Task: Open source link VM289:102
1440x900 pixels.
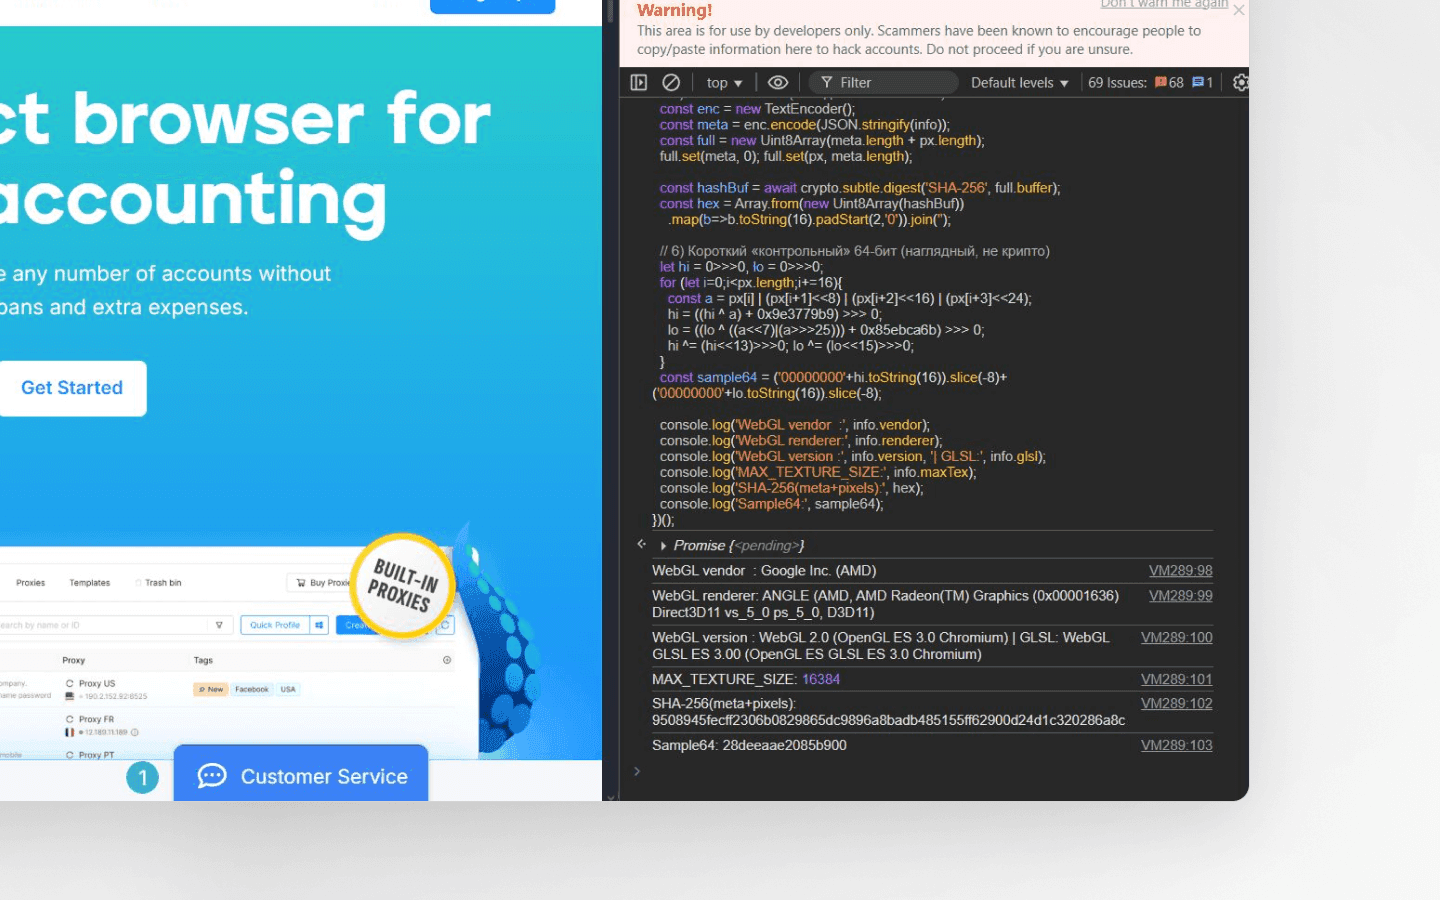Action: (1176, 704)
